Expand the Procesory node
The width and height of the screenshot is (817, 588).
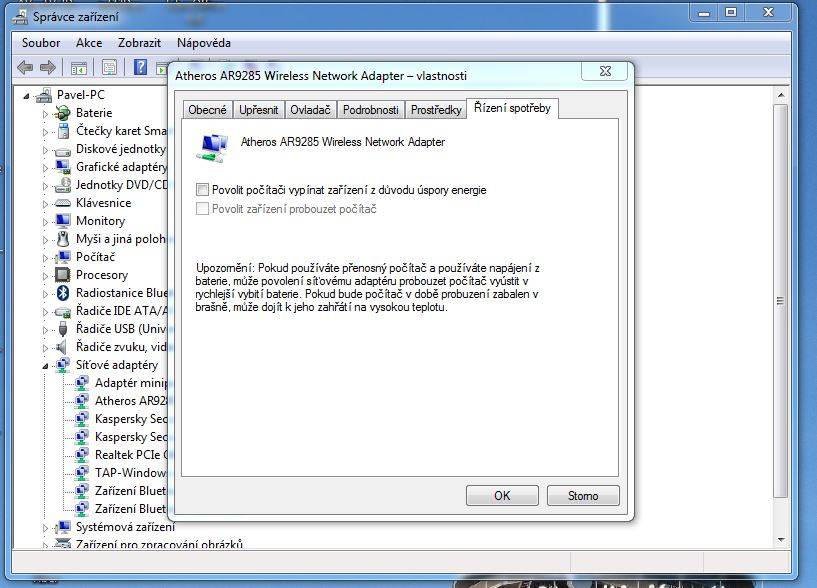tap(45, 276)
